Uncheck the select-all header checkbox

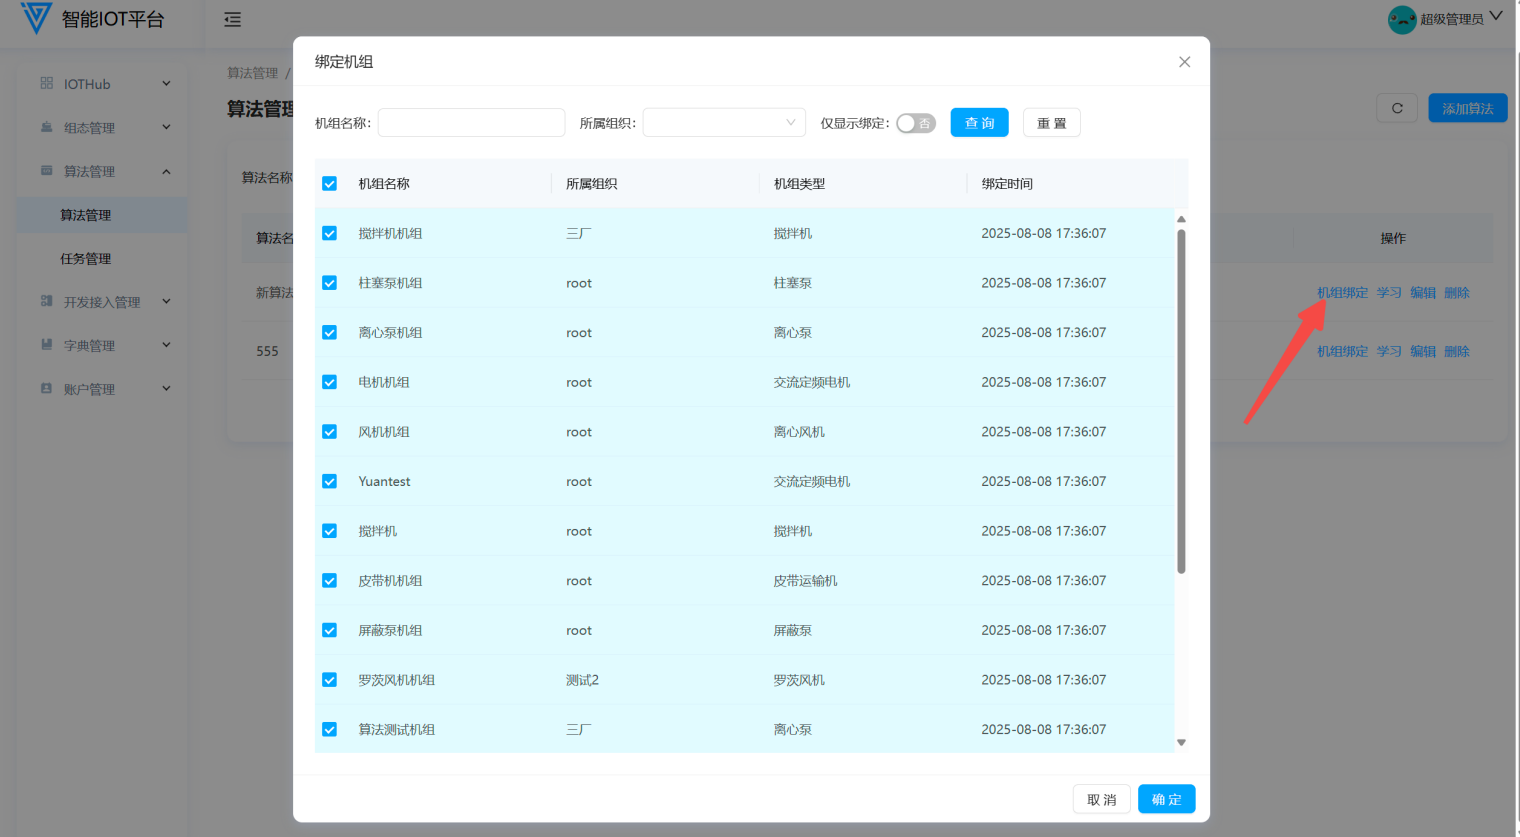pos(329,184)
